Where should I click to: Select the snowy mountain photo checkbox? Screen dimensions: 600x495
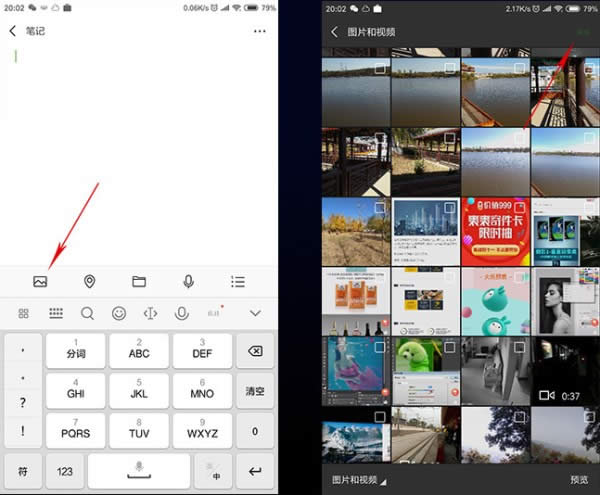click(x=380, y=417)
